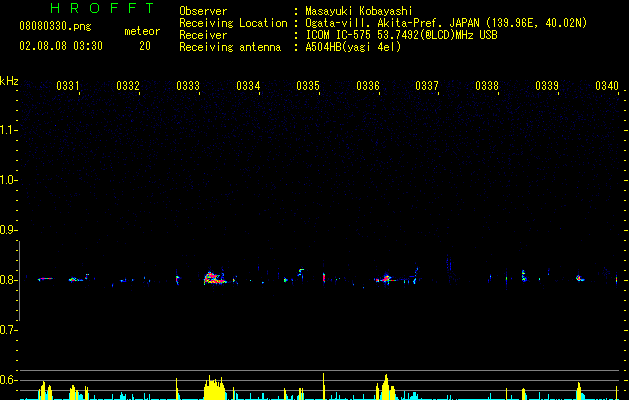Click the date stamp 02.08.08 03:30
629x400 pixels.
[x=61, y=46]
